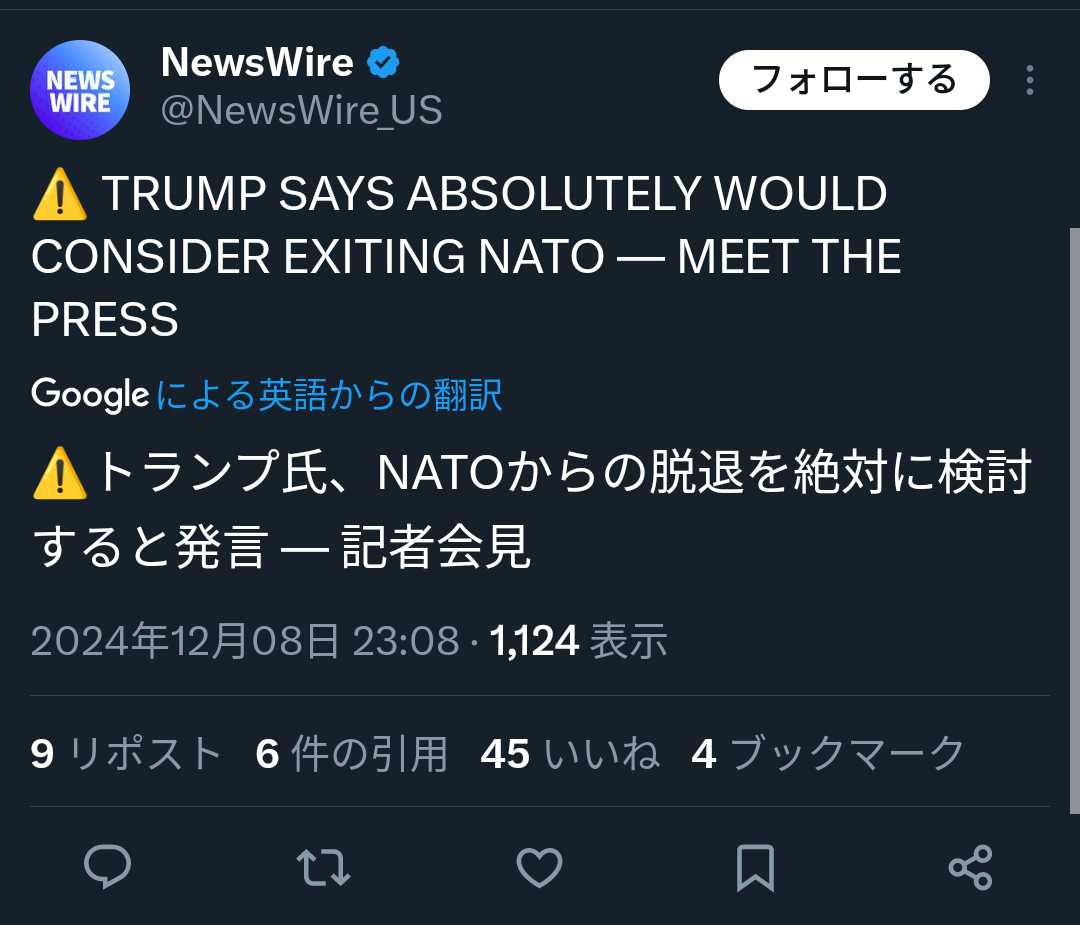Click the フォローする follow button
The image size is (1080, 925).
tap(854, 80)
